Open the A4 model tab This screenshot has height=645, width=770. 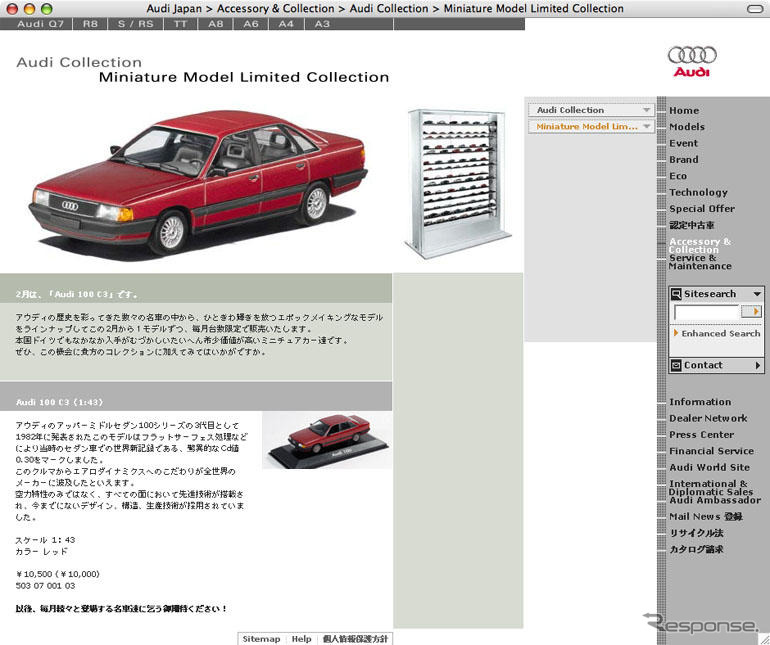click(286, 24)
